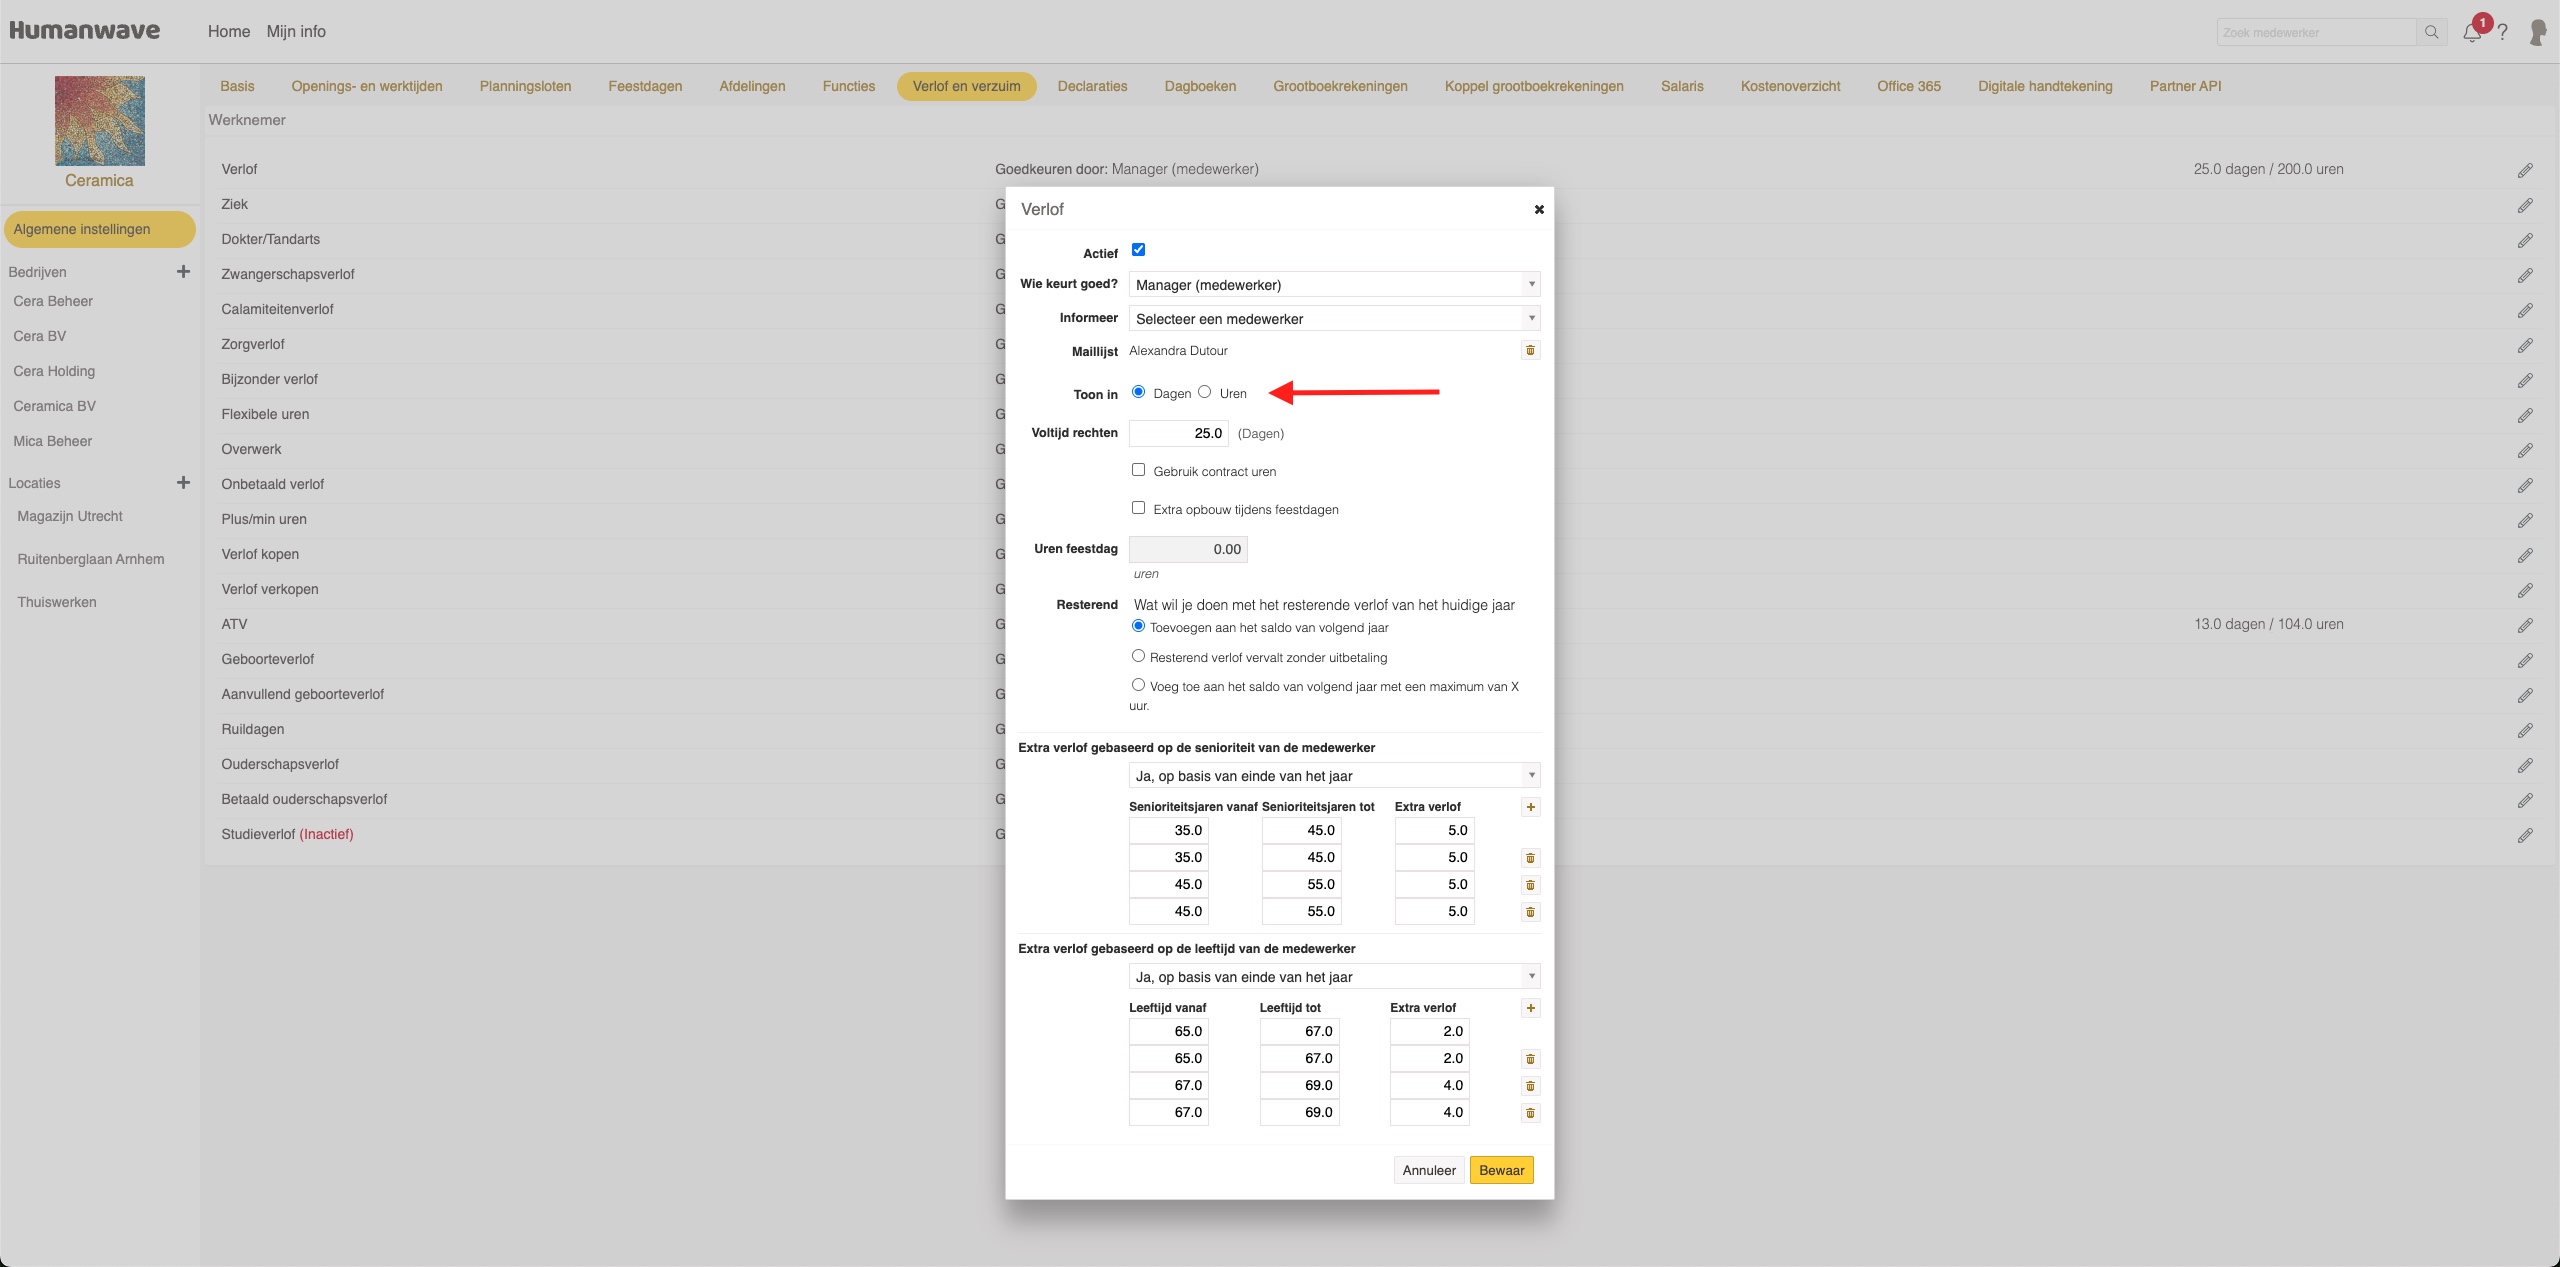This screenshot has width=2560, height=1267.
Task: Add a new age row with plus icon
Action: pos(1530,1008)
